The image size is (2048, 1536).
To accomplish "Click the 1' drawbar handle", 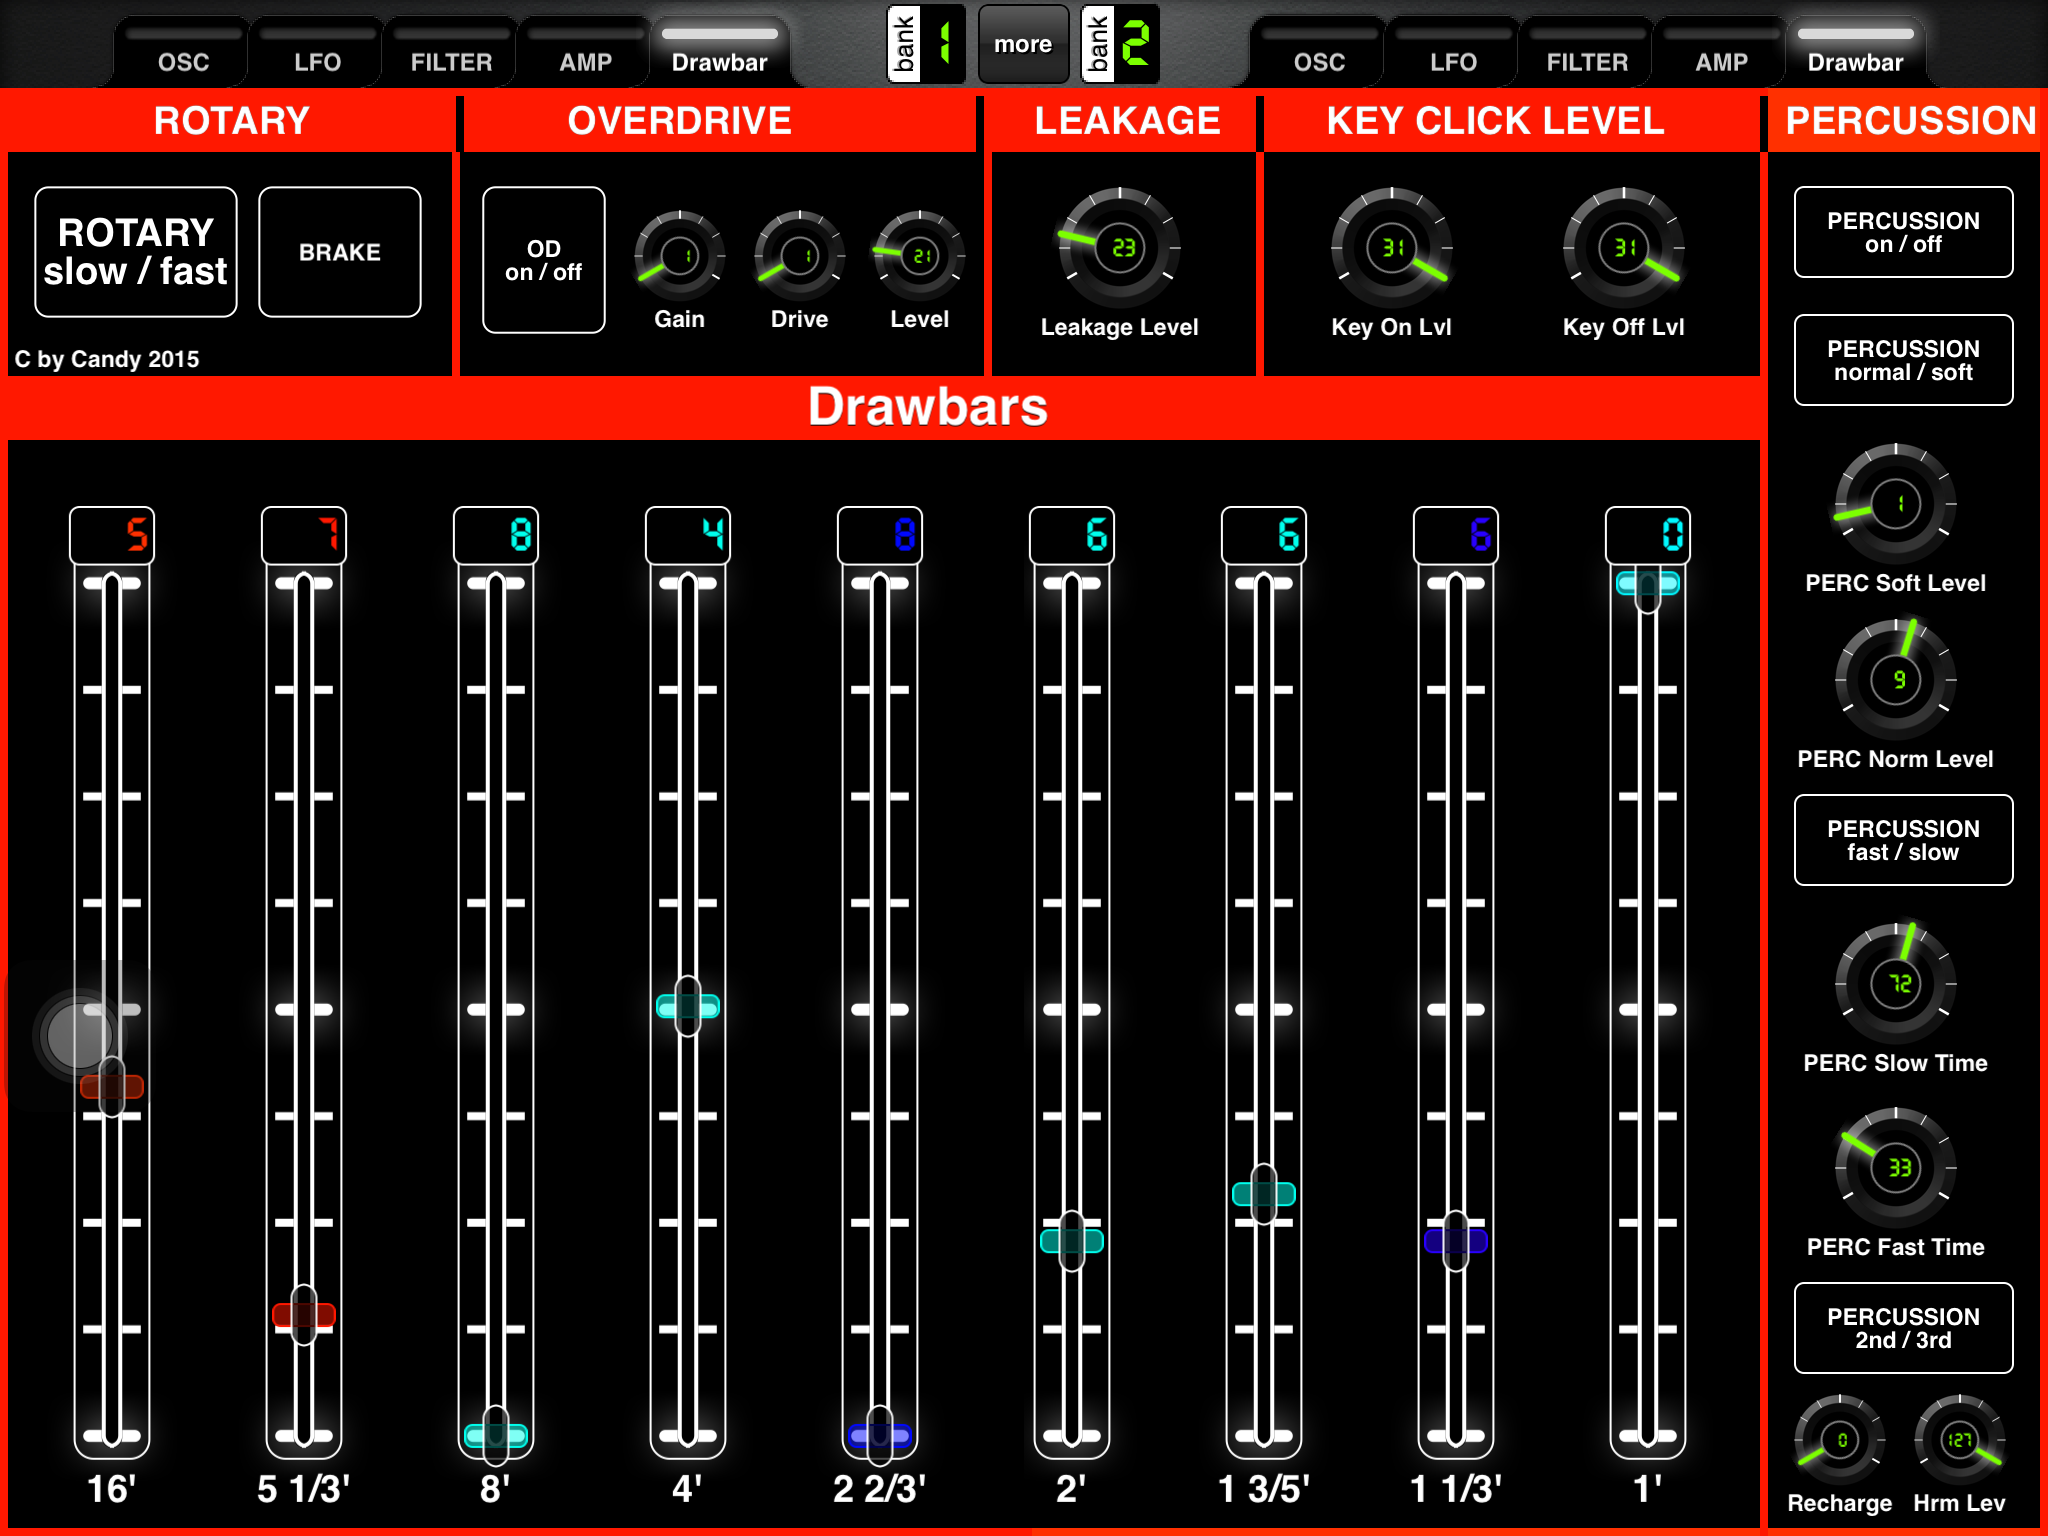I will click(1648, 584).
